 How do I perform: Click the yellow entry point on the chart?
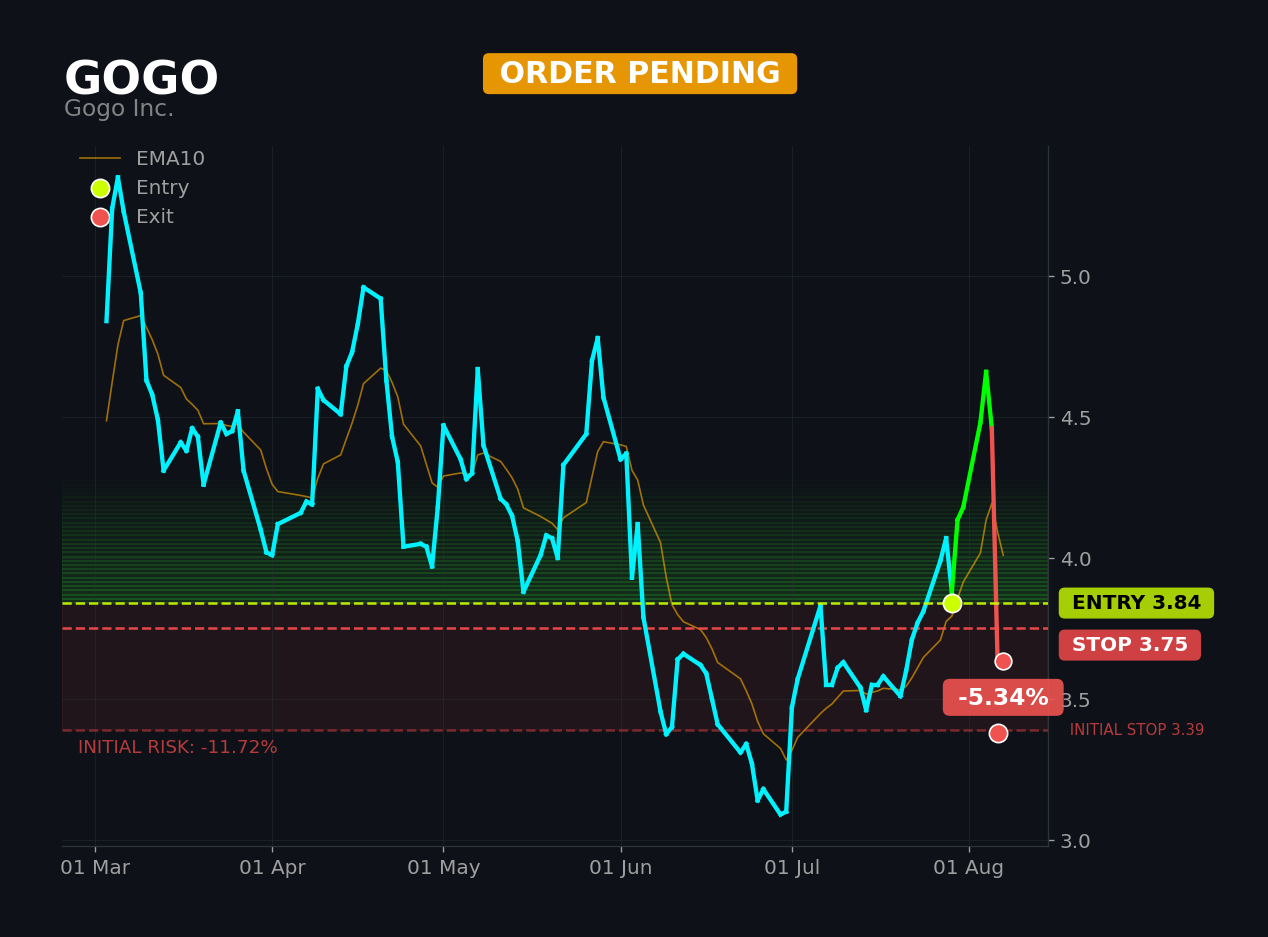click(x=952, y=603)
